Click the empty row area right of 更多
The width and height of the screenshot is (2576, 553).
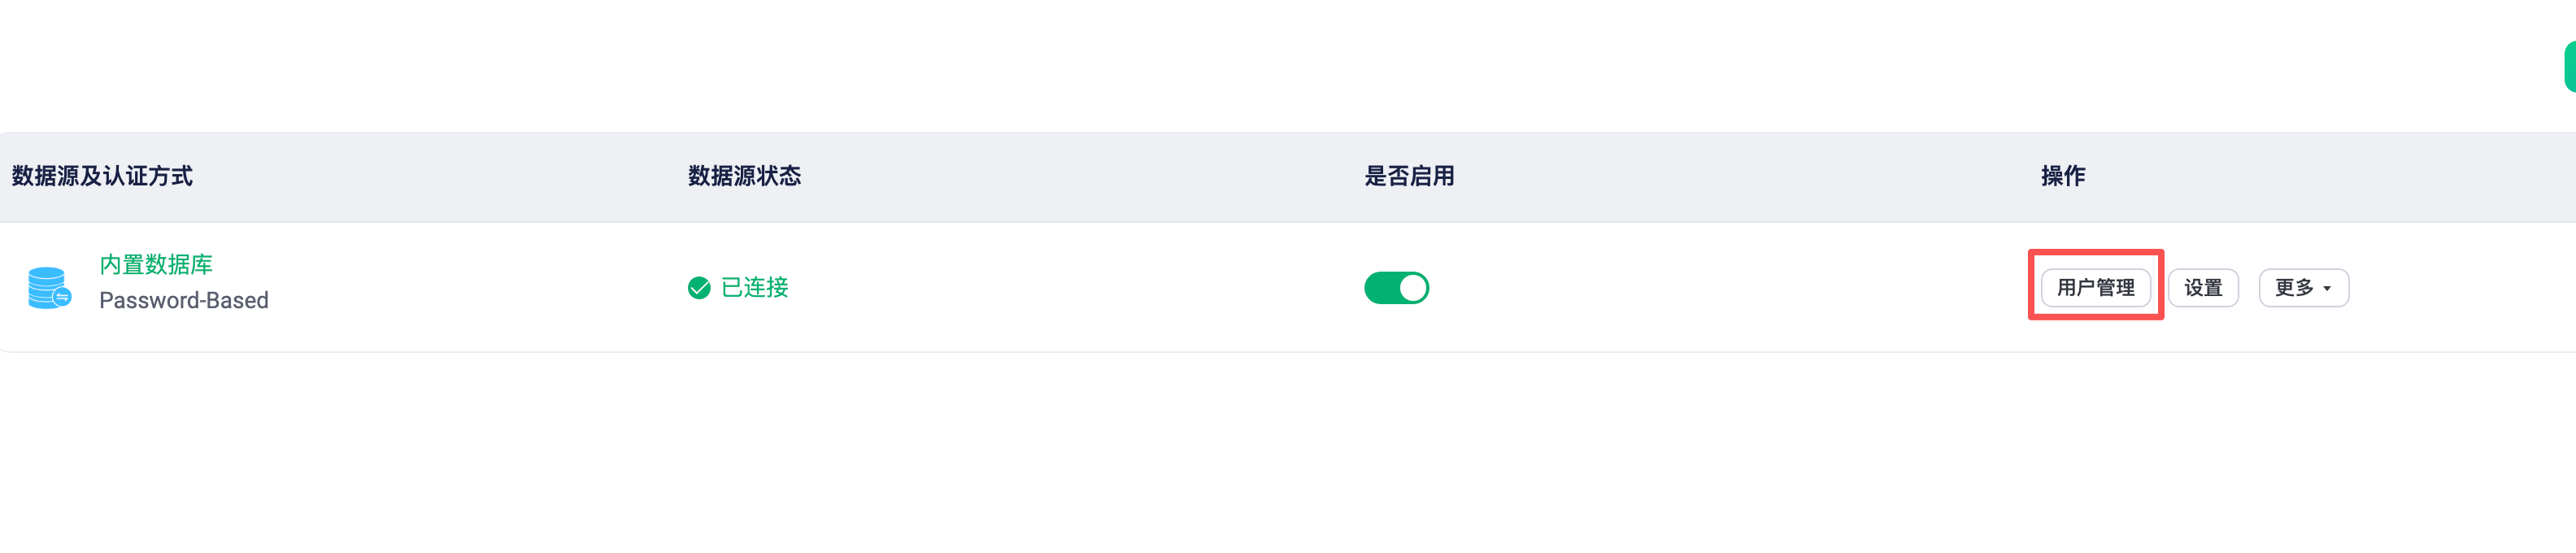point(2460,288)
